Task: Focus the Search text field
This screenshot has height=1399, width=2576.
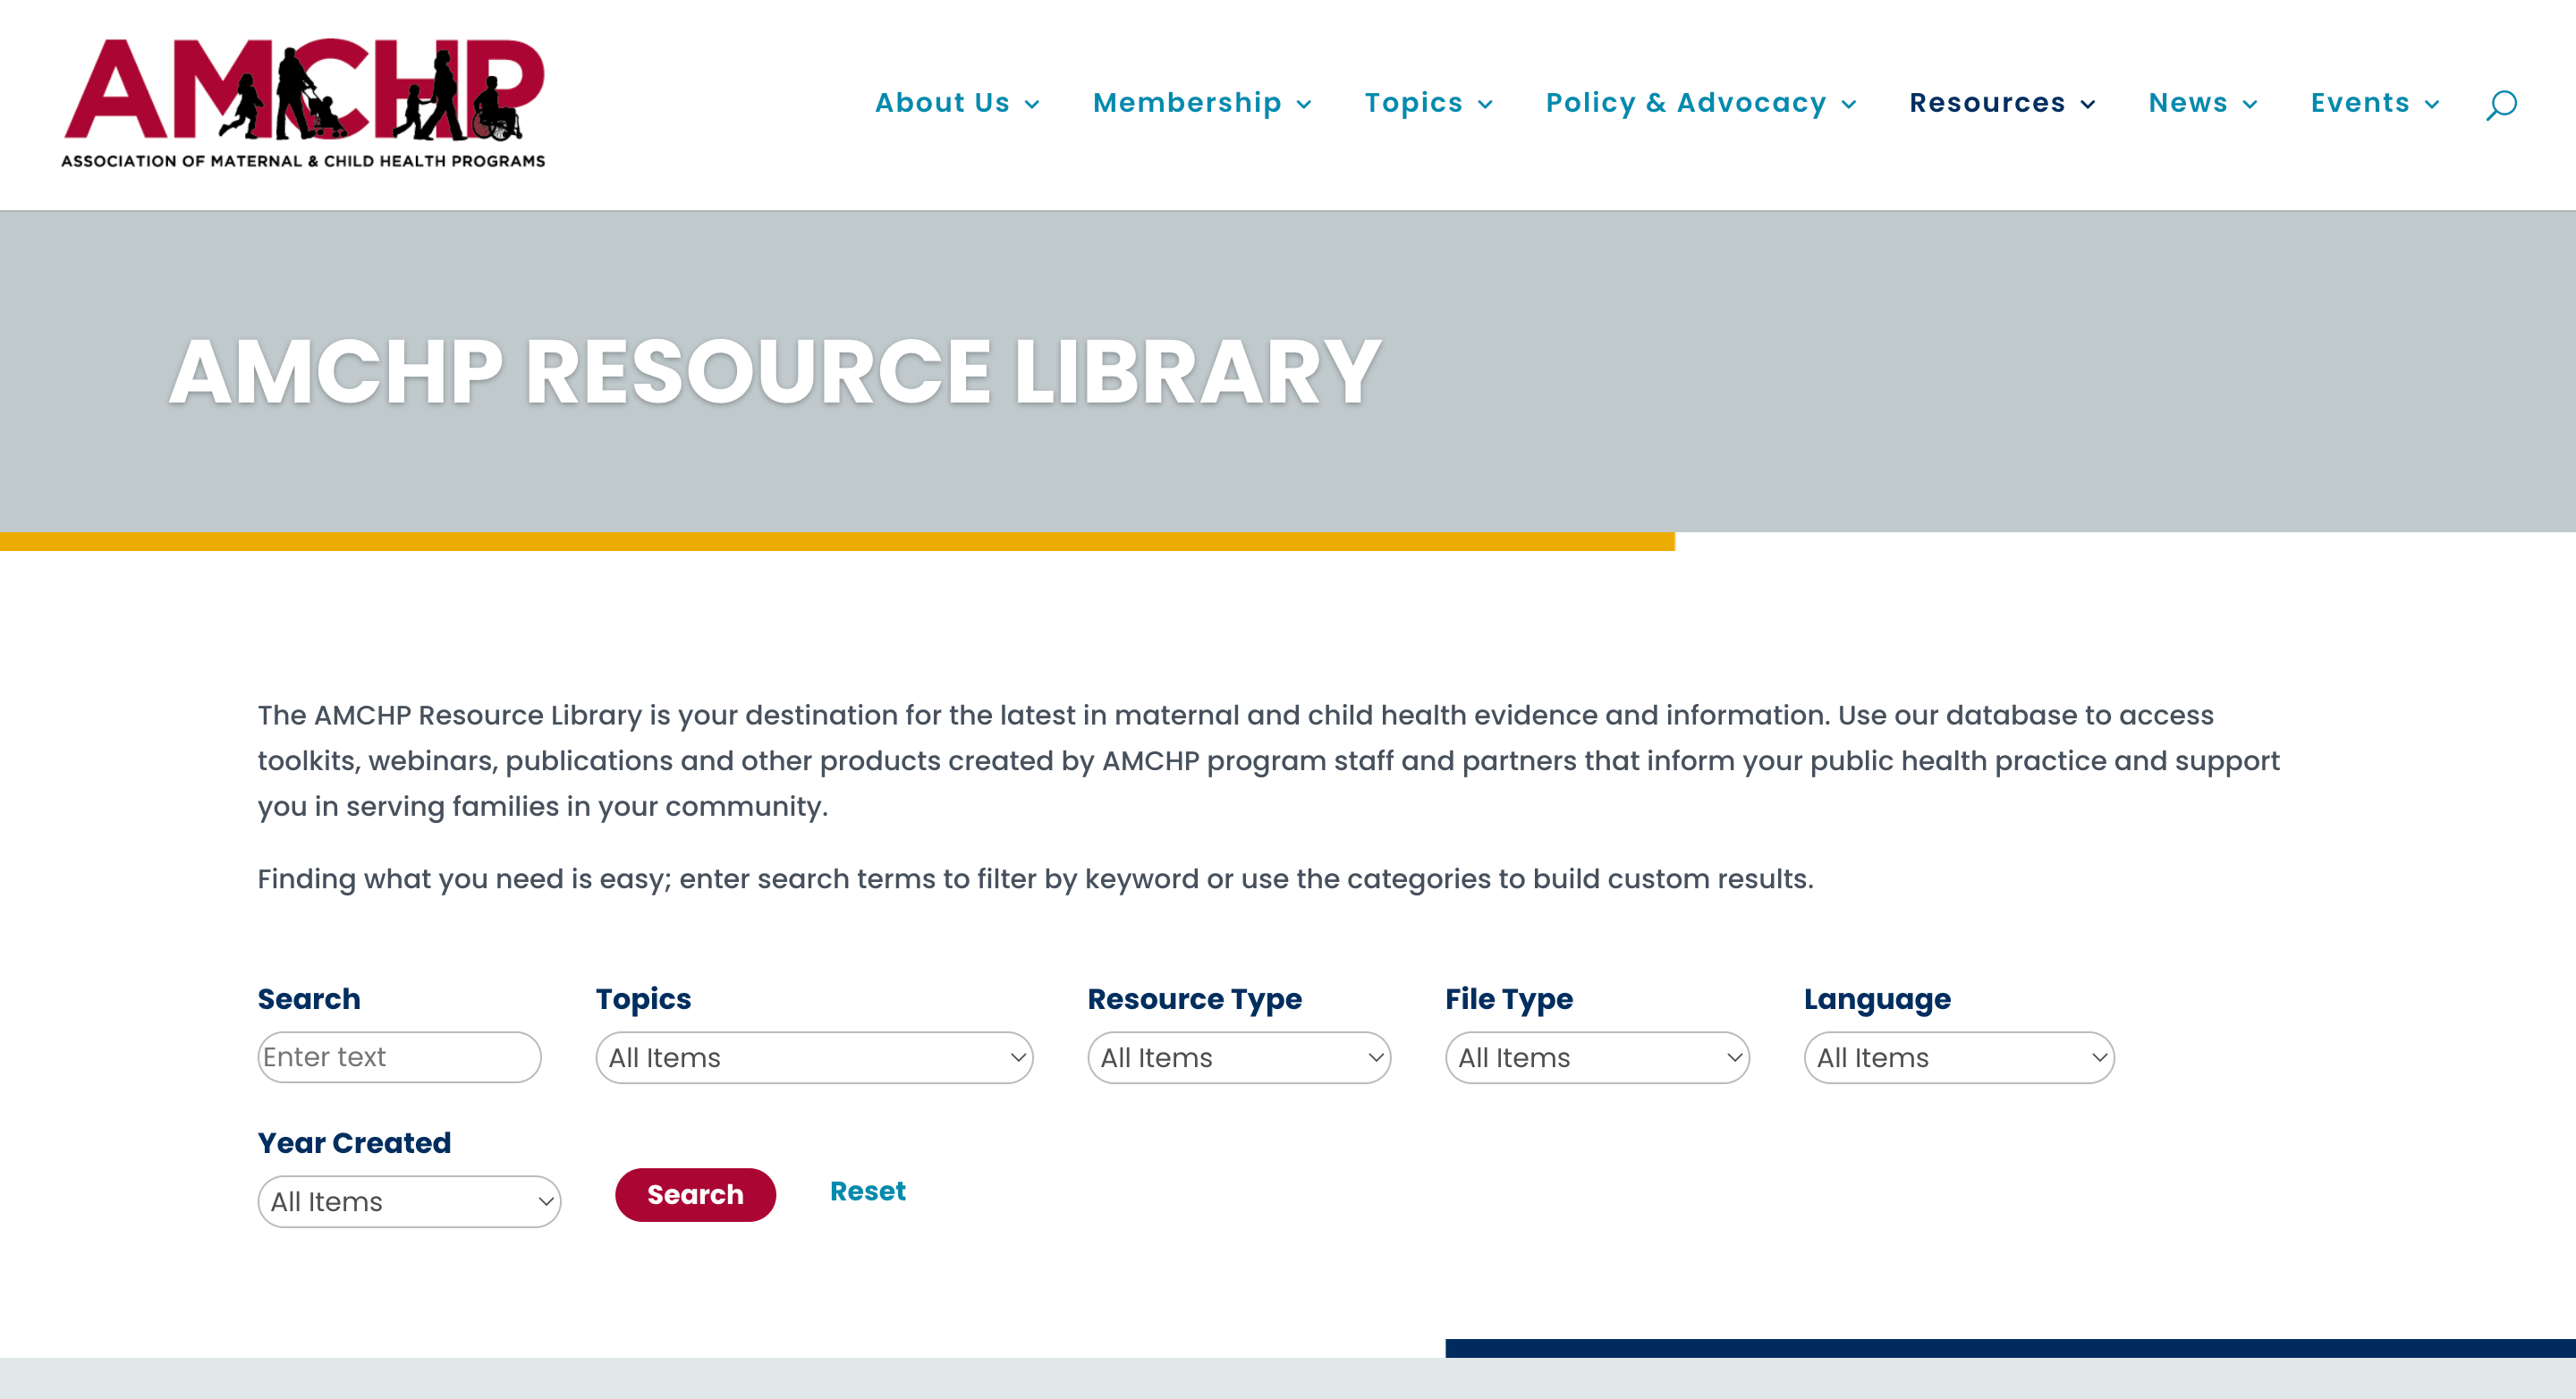Action: click(x=399, y=1057)
